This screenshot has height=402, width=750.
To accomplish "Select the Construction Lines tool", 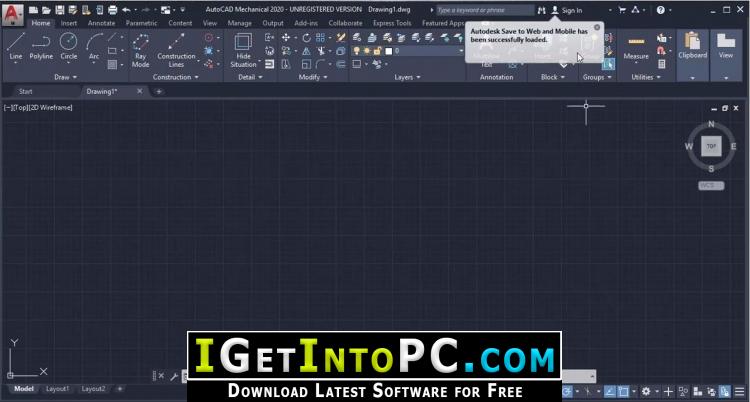I will coord(176,50).
